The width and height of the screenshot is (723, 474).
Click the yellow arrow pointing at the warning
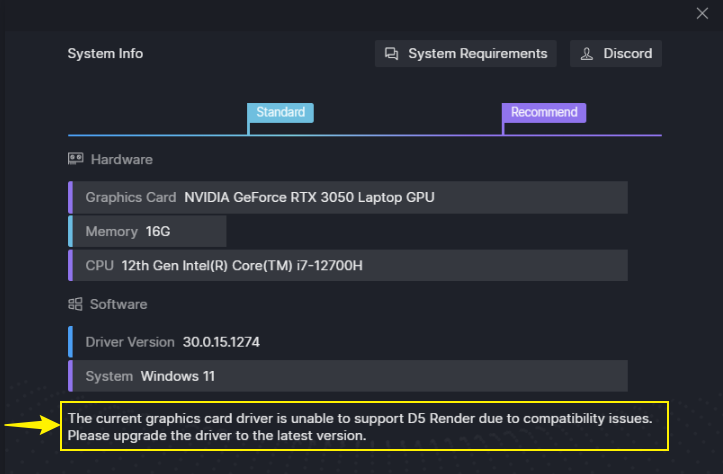click(x=32, y=425)
